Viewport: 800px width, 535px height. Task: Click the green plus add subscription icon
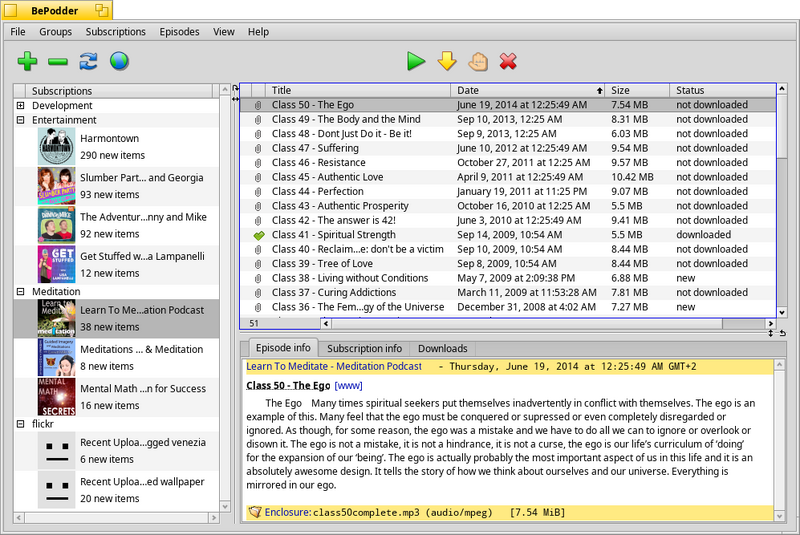point(27,61)
